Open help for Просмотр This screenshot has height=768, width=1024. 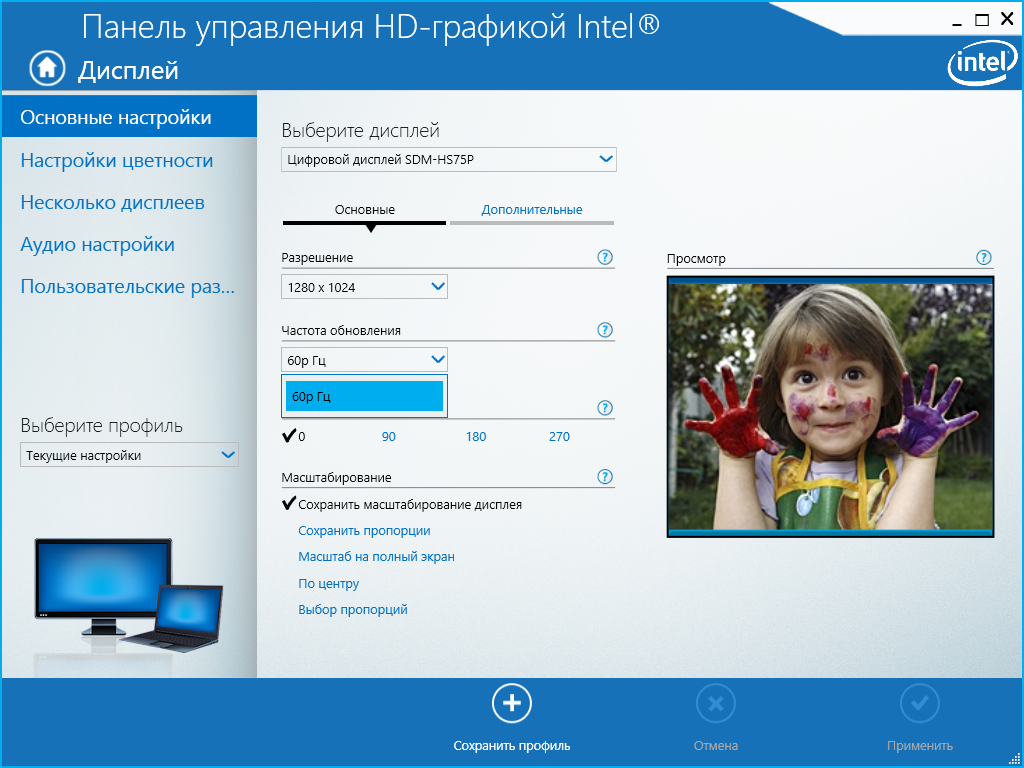pos(984,257)
